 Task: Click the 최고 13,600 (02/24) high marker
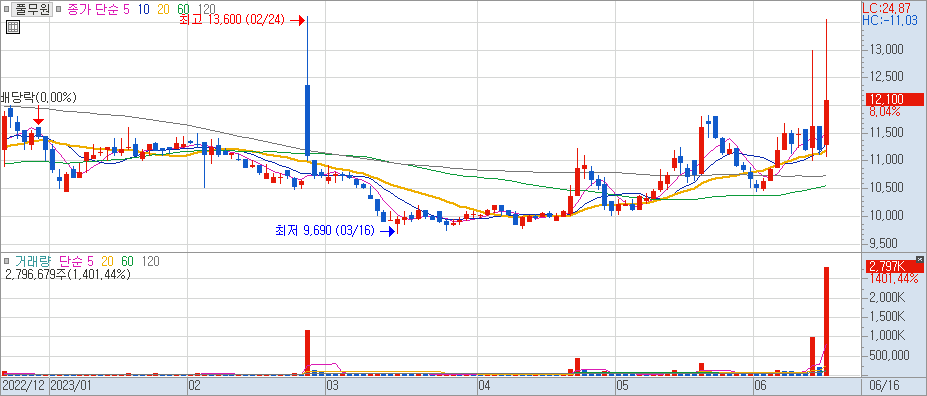(x=241, y=20)
